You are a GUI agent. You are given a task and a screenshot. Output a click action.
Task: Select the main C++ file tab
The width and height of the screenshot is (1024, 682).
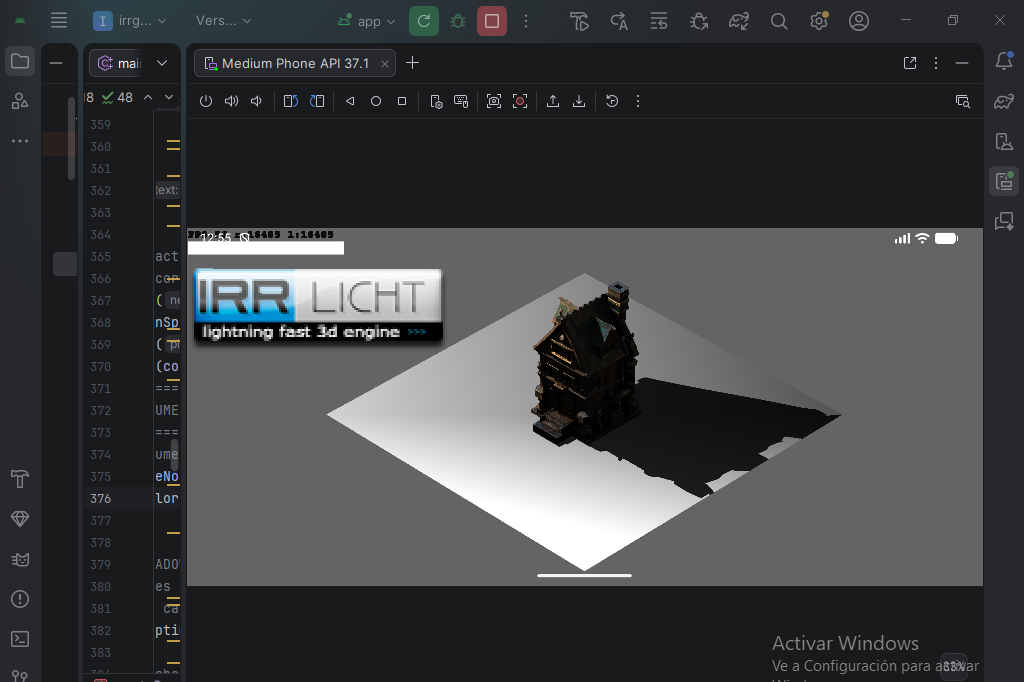[x=119, y=63]
